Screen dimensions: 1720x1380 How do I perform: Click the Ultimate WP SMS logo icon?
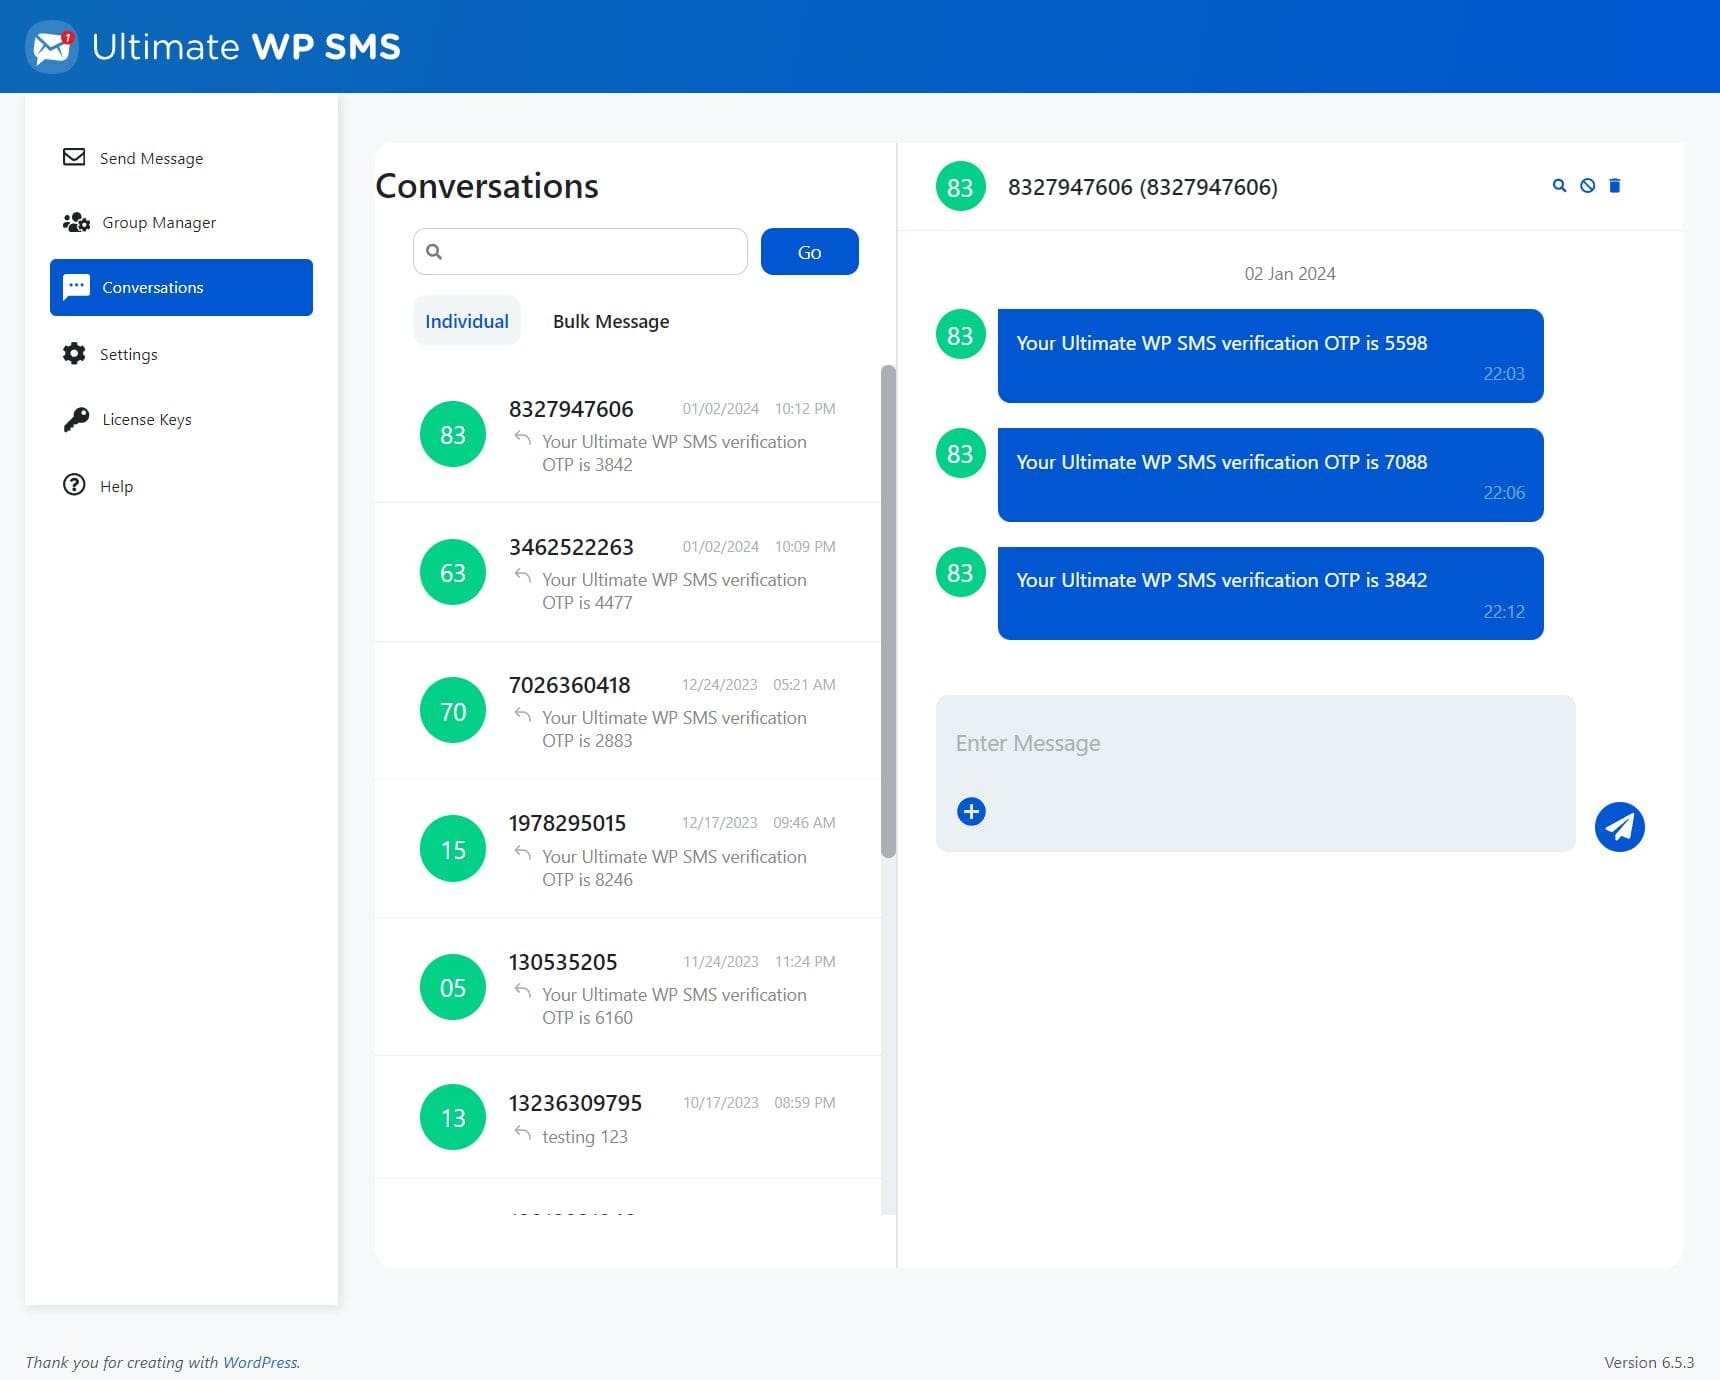coord(52,47)
